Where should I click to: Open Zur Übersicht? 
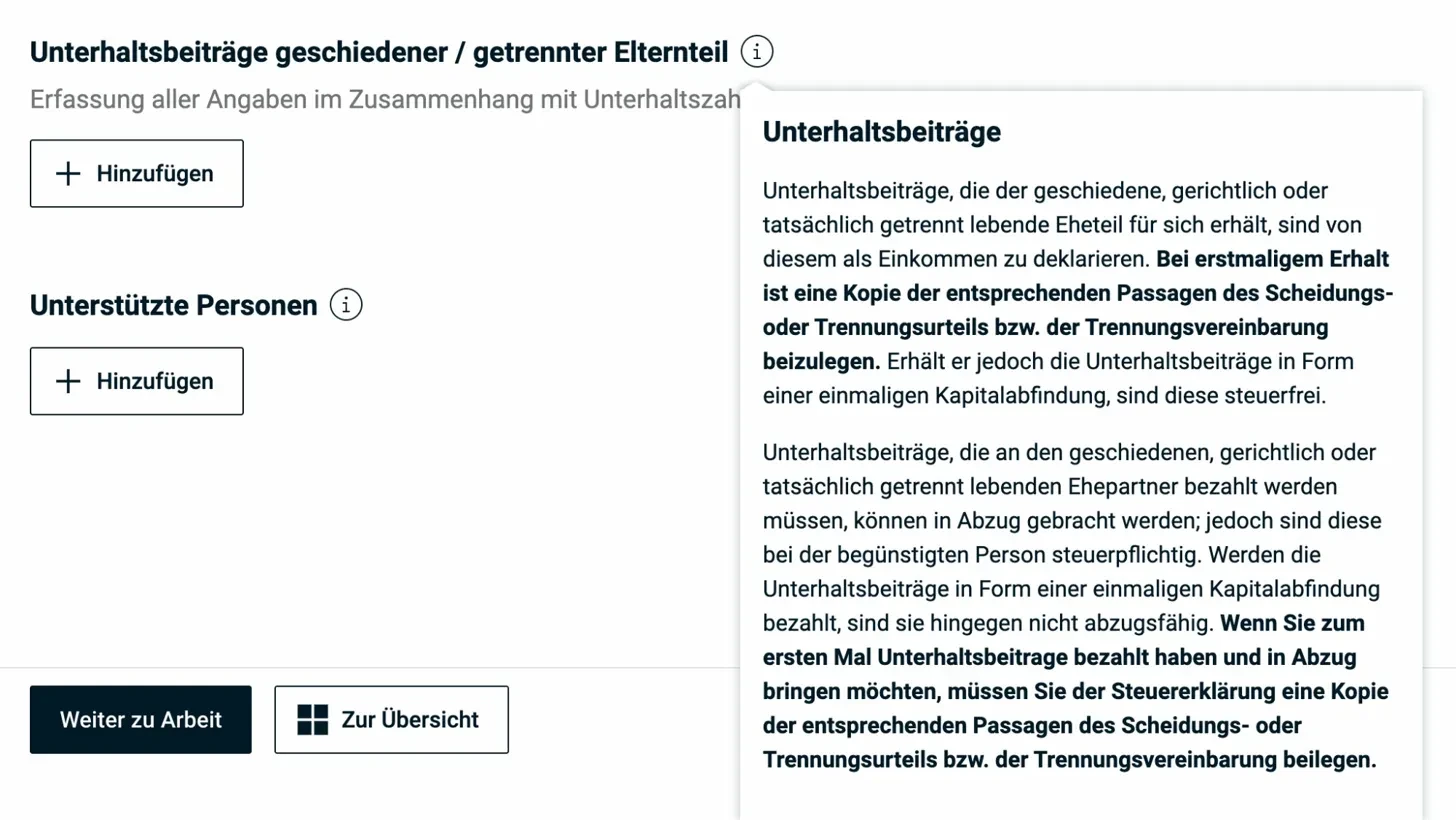[x=391, y=719]
